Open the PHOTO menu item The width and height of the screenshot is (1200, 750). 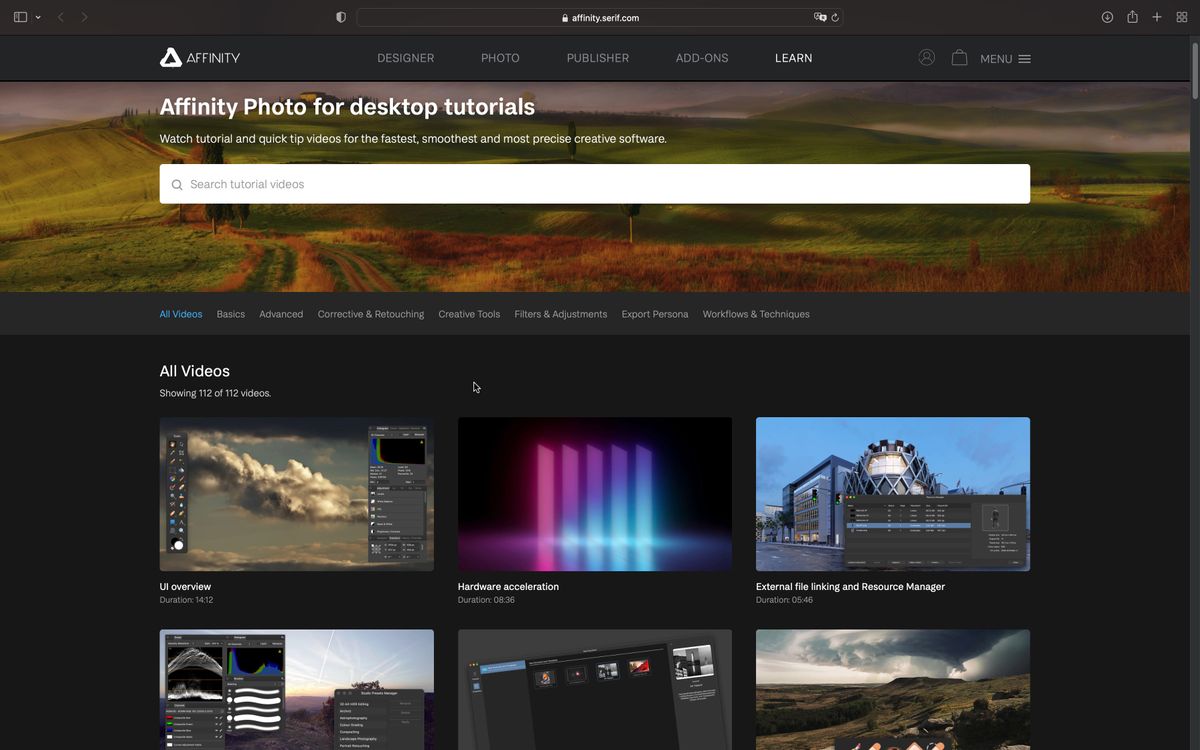500,57
